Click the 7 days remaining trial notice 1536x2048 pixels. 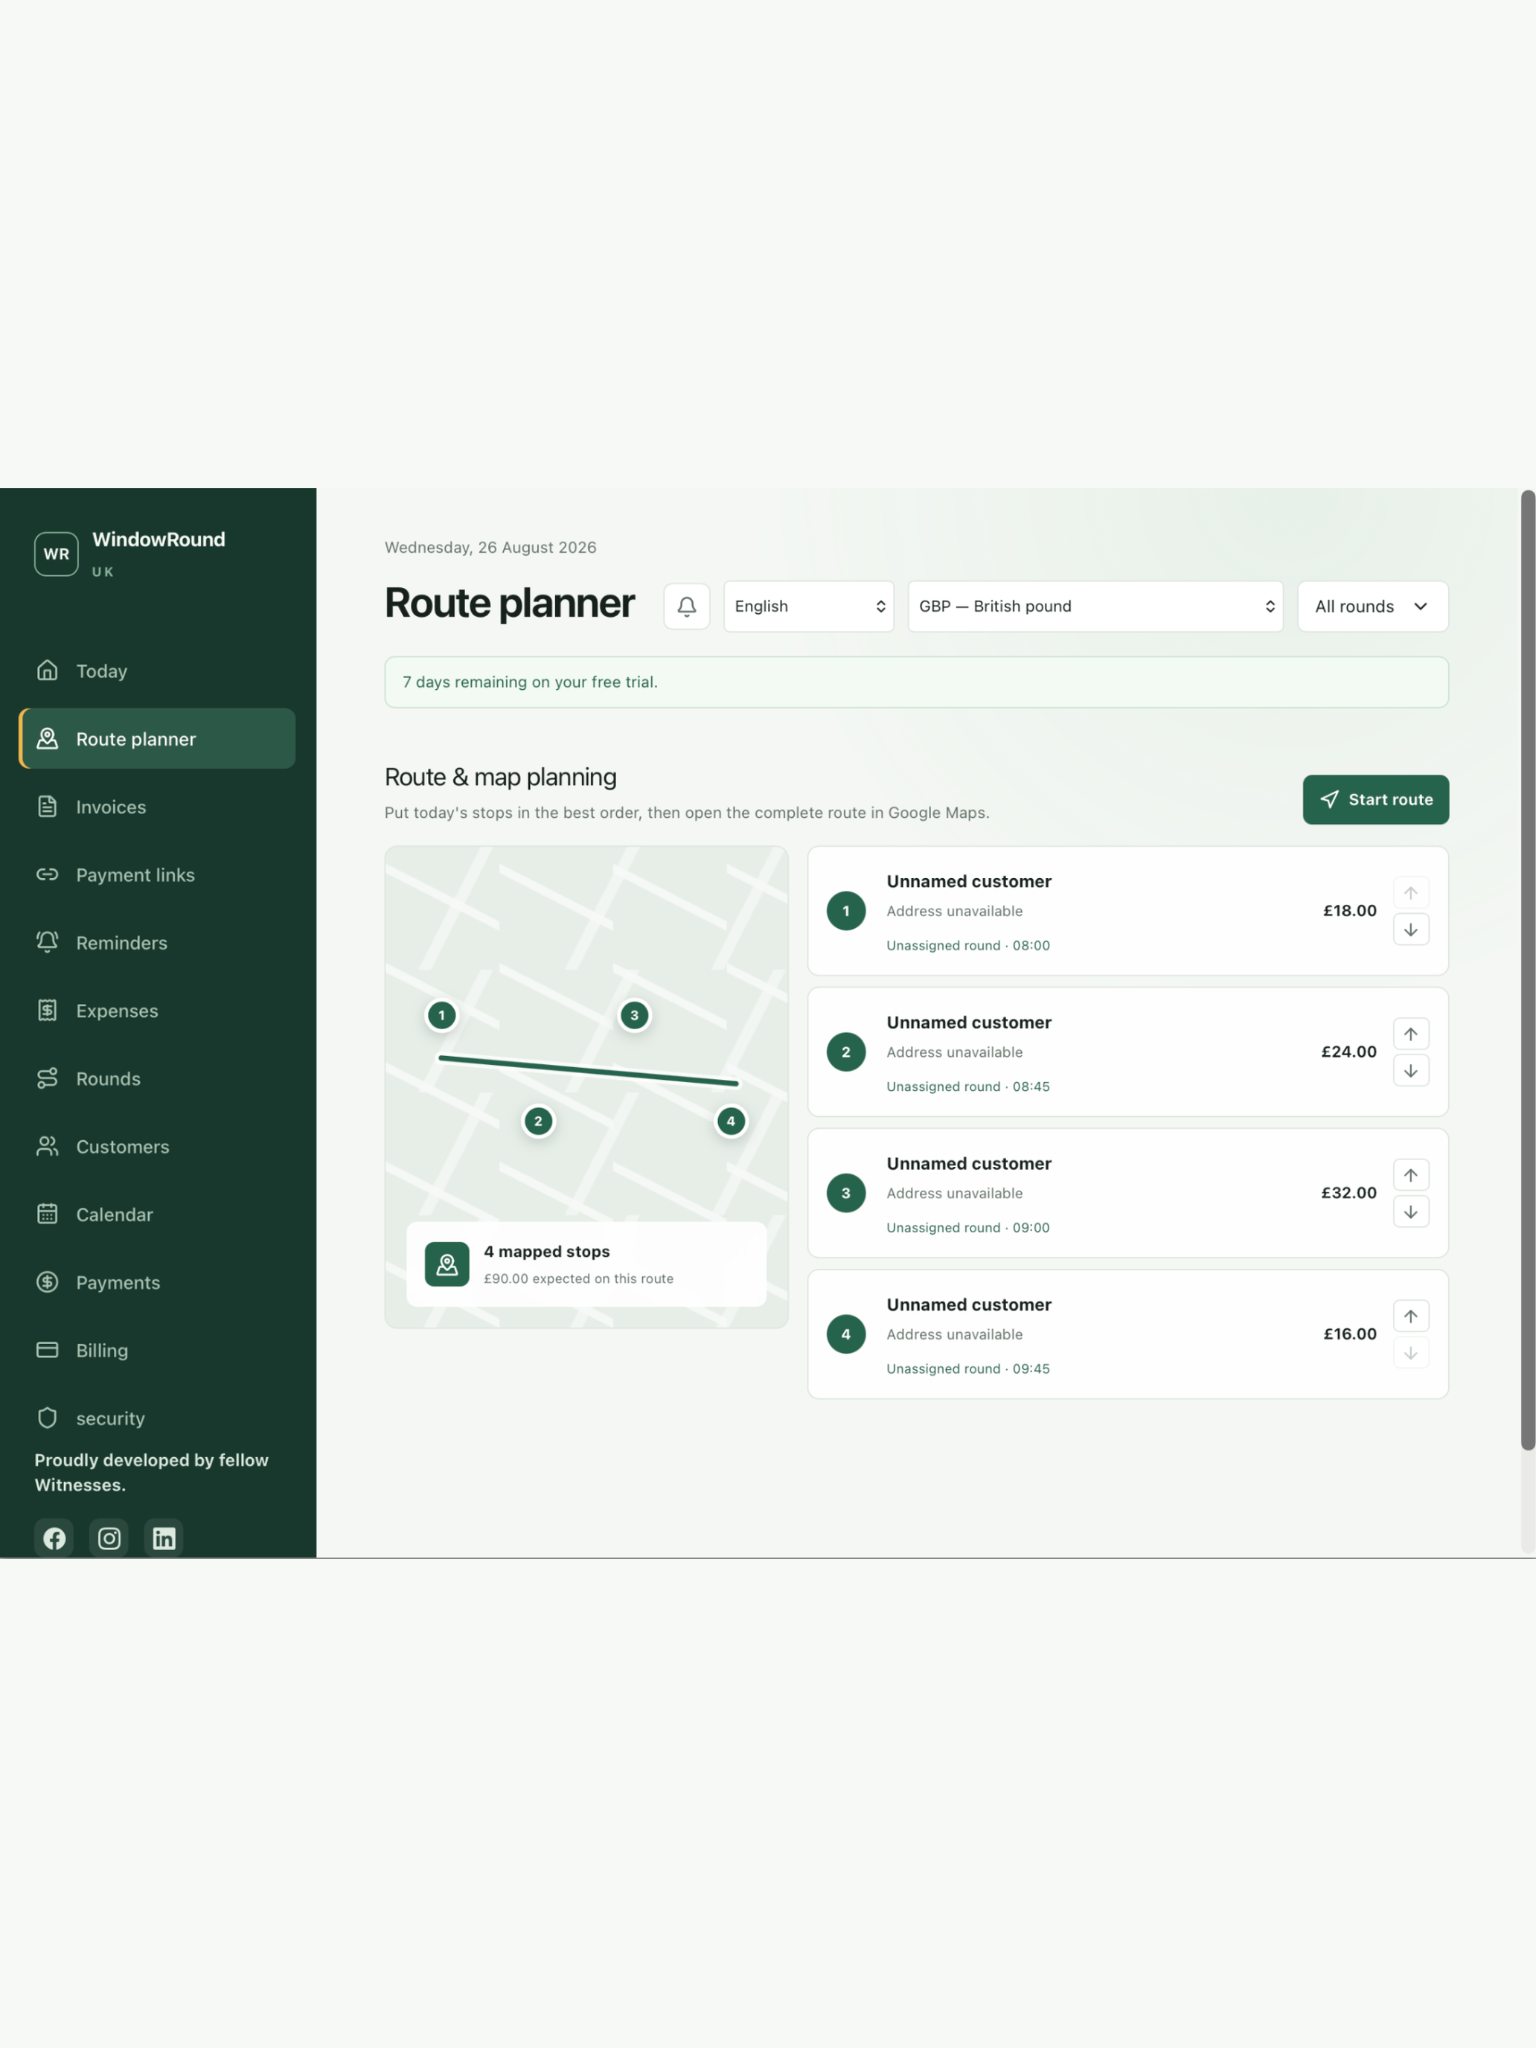click(x=916, y=682)
